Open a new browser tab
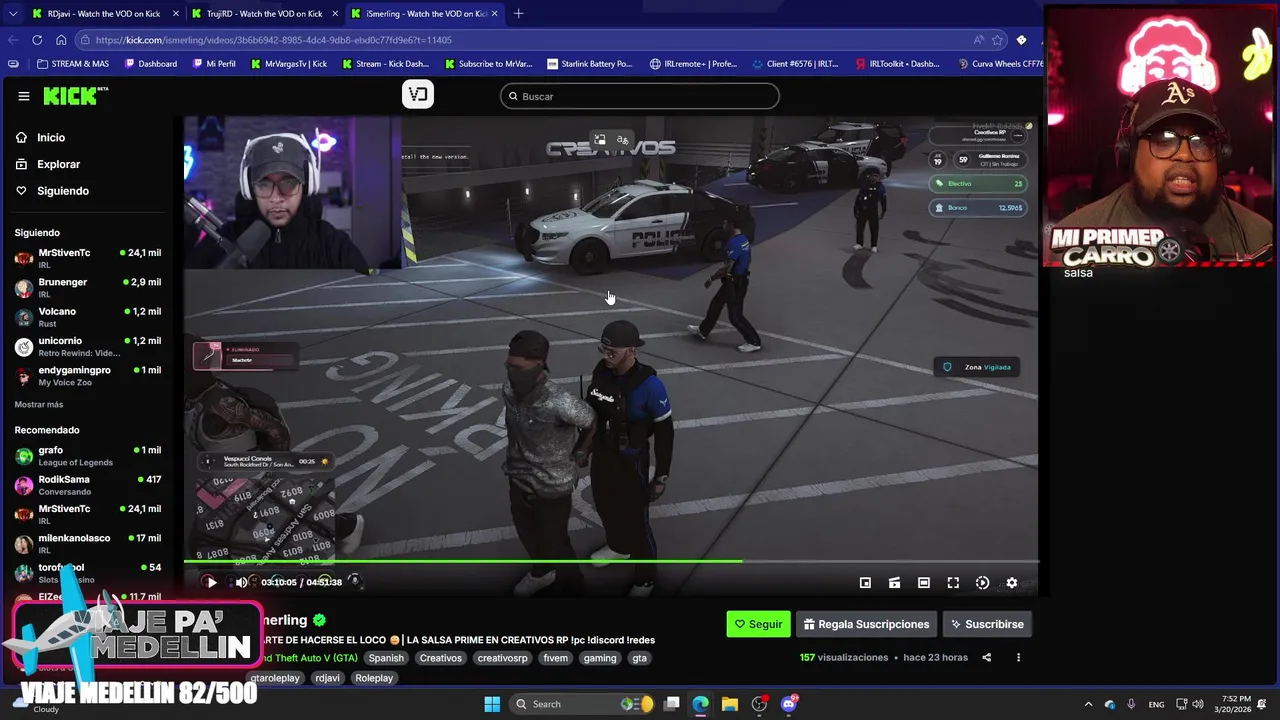Screen dimensions: 1280x720 point(518,14)
